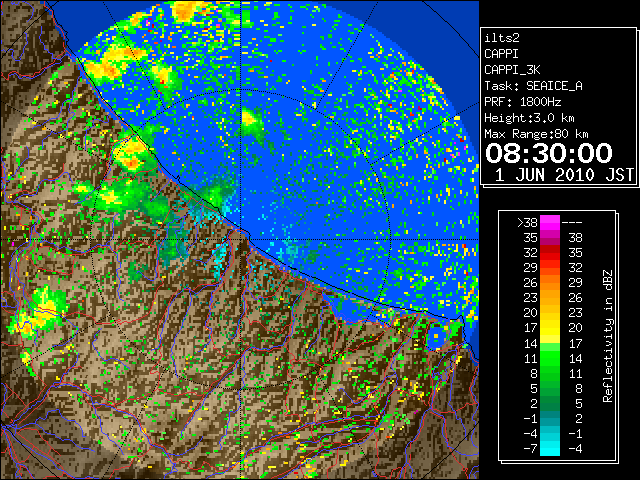Click the yellow echo cluster inland at the lower-left edge
640x480 pixels.
point(36,313)
